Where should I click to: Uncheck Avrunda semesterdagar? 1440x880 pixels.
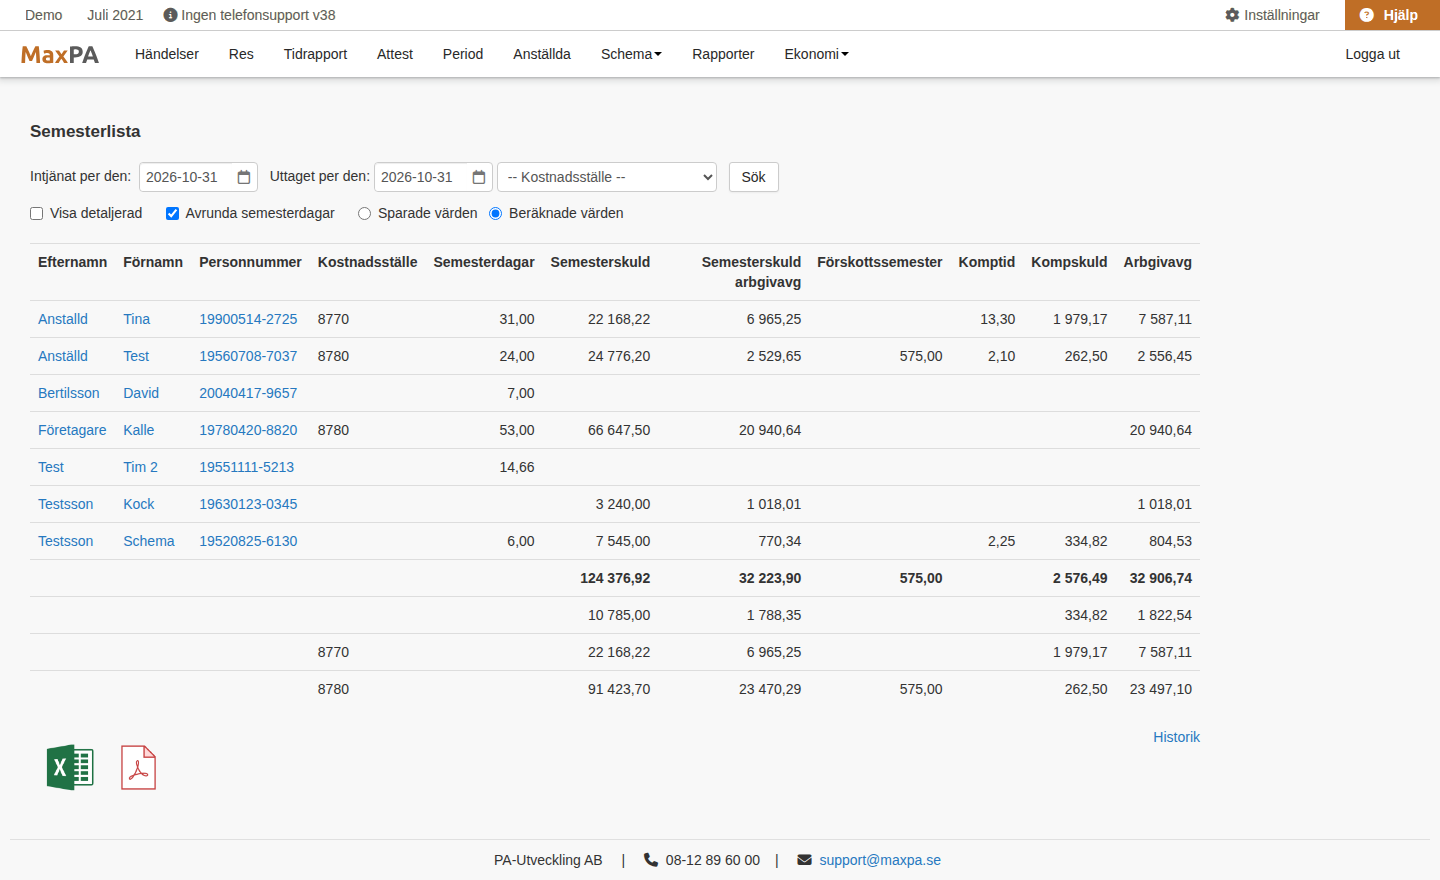point(172,213)
